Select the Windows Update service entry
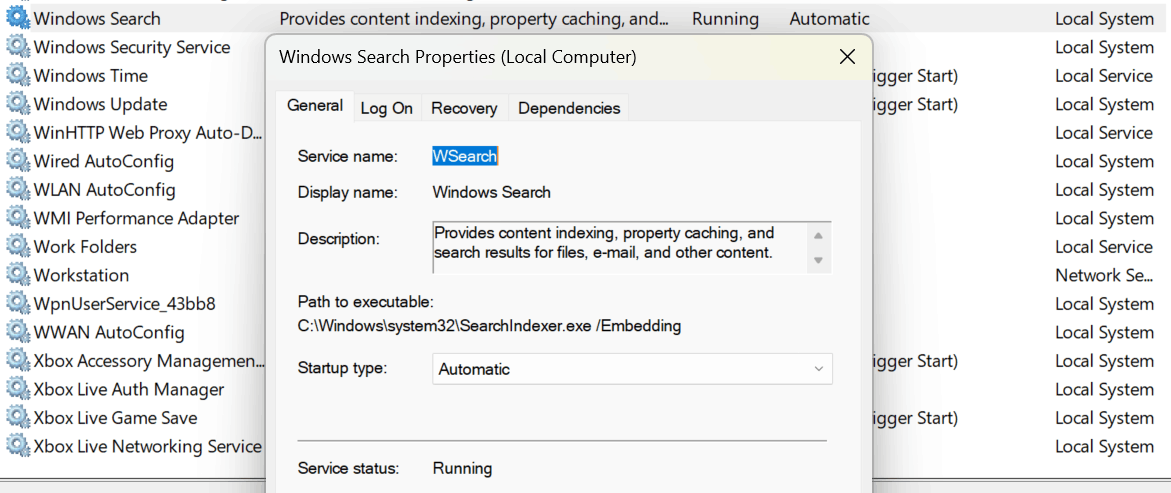The height and width of the screenshot is (493, 1171). pos(100,104)
